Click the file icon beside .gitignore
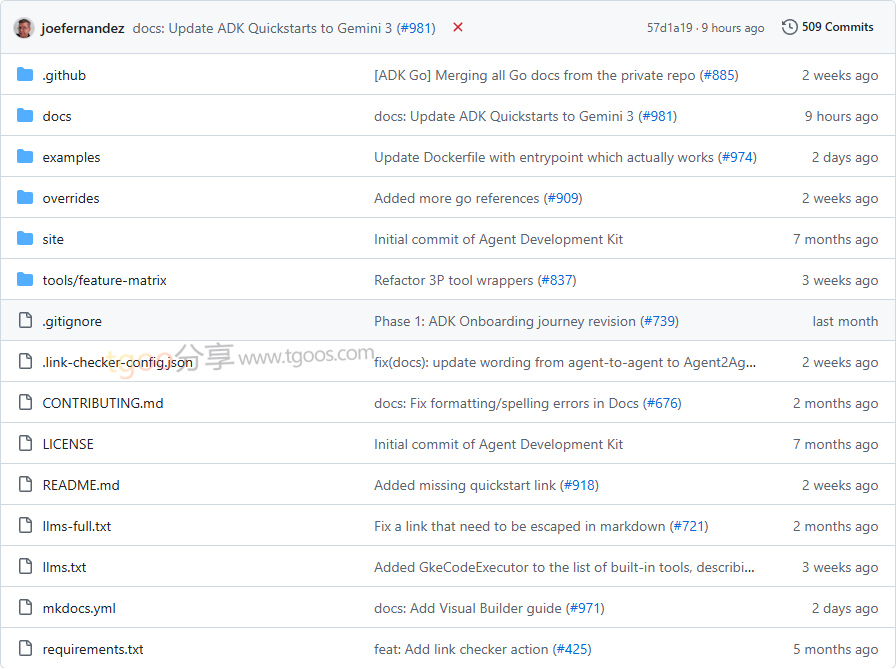 point(25,321)
